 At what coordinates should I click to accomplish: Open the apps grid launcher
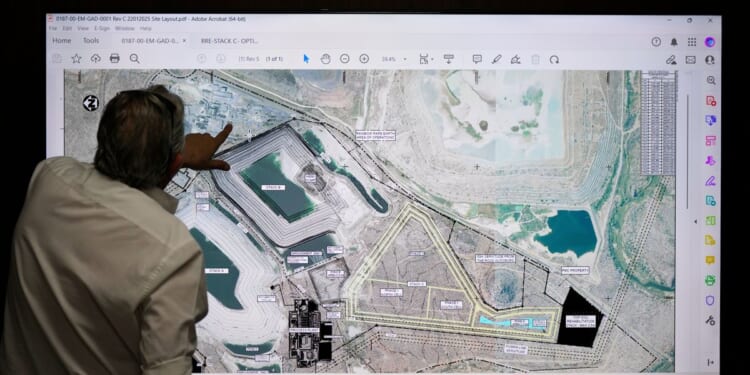point(692,42)
